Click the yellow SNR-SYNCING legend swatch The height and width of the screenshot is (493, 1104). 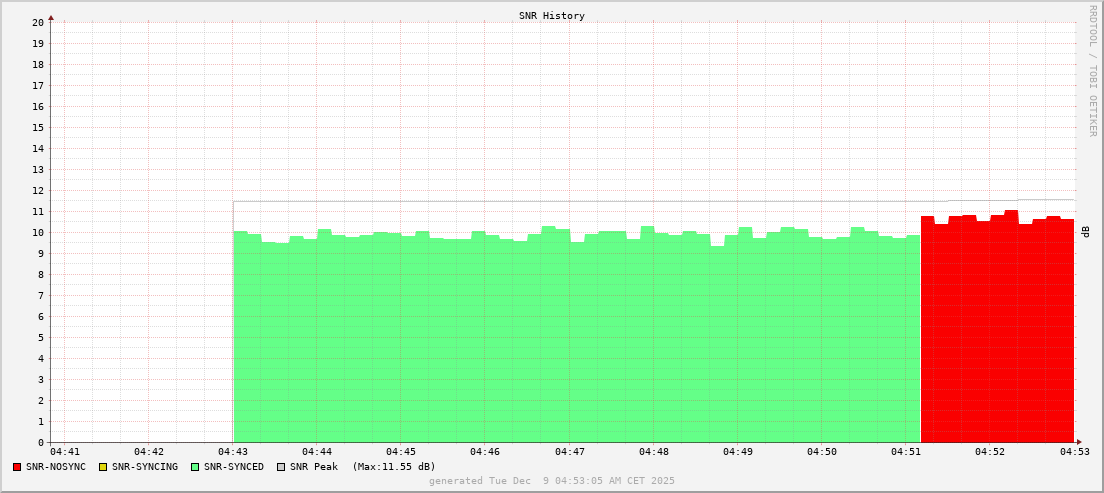(102, 467)
